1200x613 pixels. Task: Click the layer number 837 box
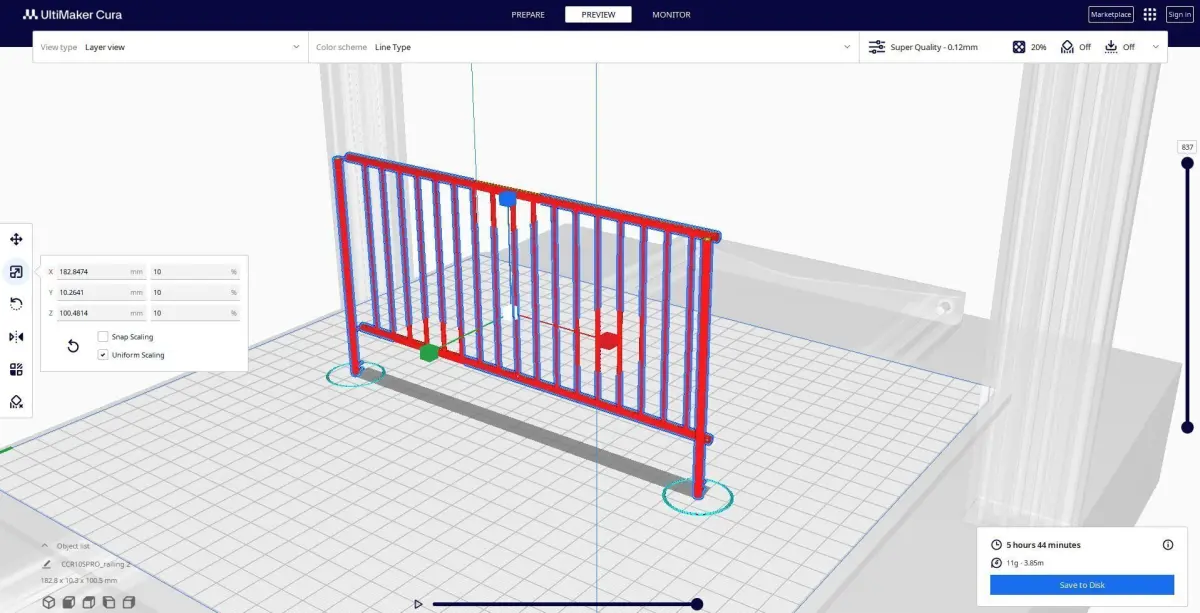[x=1187, y=147]
